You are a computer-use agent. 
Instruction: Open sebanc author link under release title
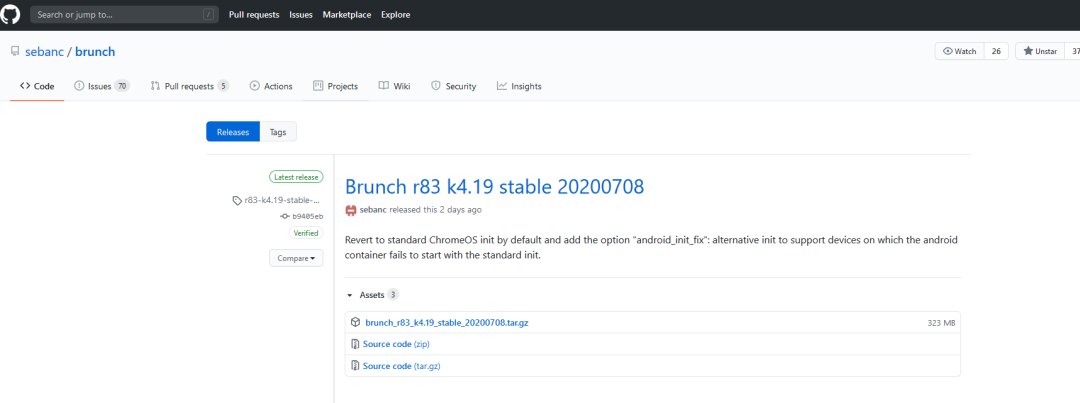pos(373,209)
